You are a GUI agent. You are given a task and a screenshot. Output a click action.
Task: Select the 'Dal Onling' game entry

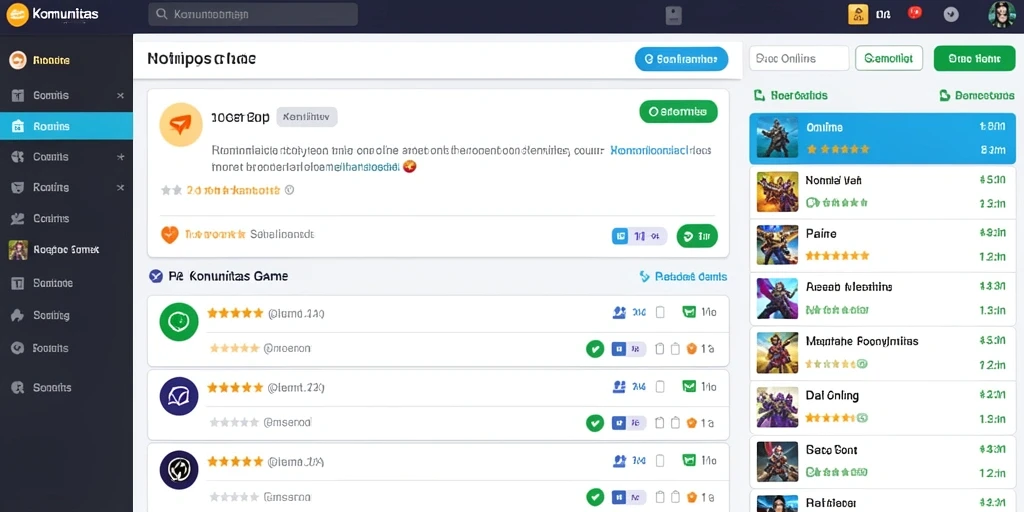(883, 408)
